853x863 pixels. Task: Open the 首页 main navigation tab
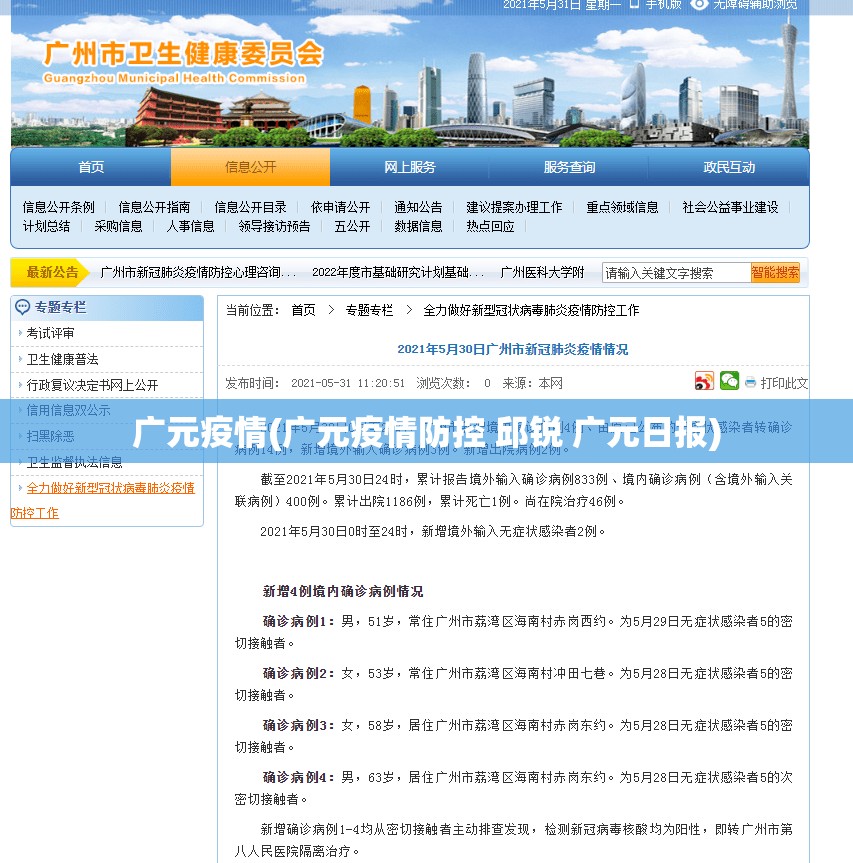pos(91,167)
